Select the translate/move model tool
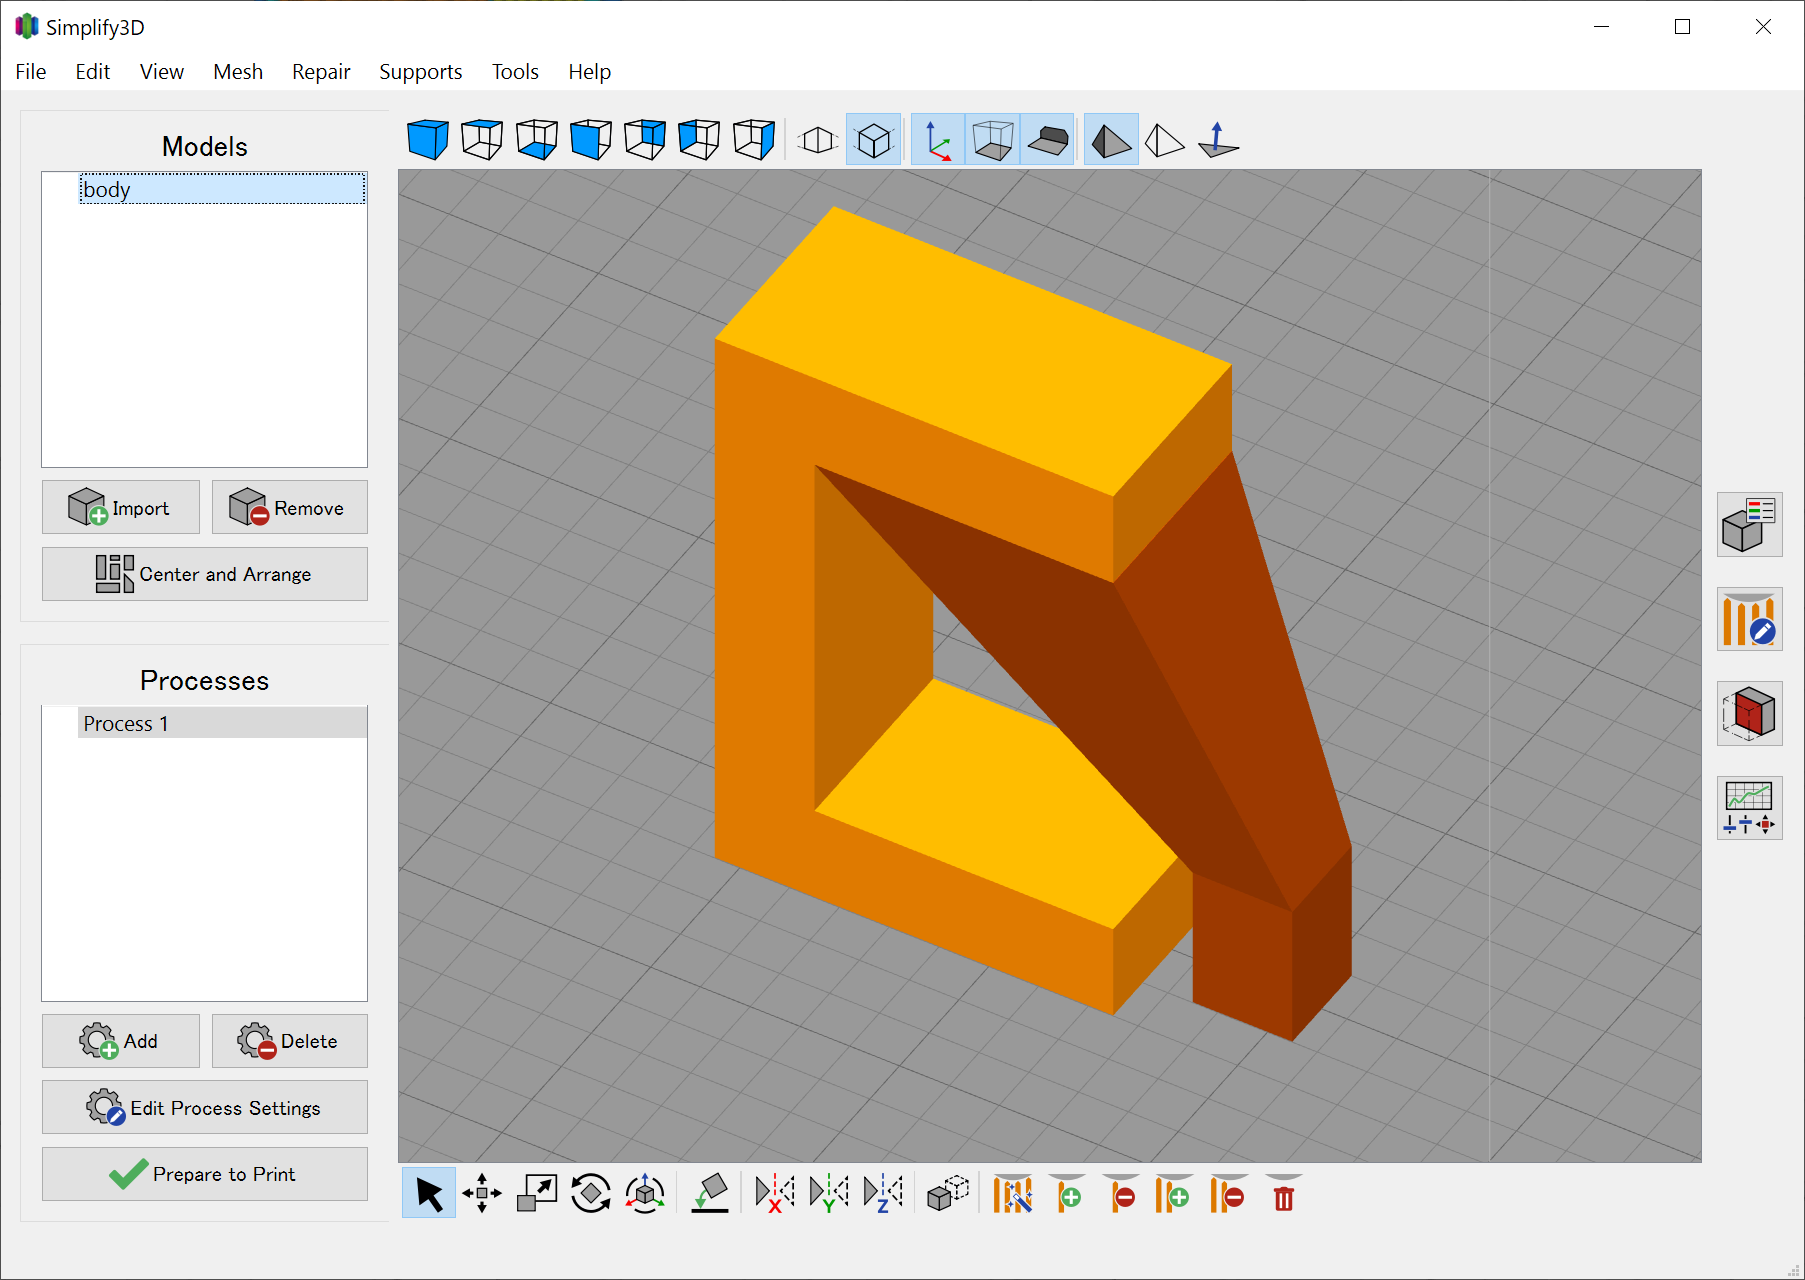Screen dimensions: 1805x1280 pos(482,1193)
